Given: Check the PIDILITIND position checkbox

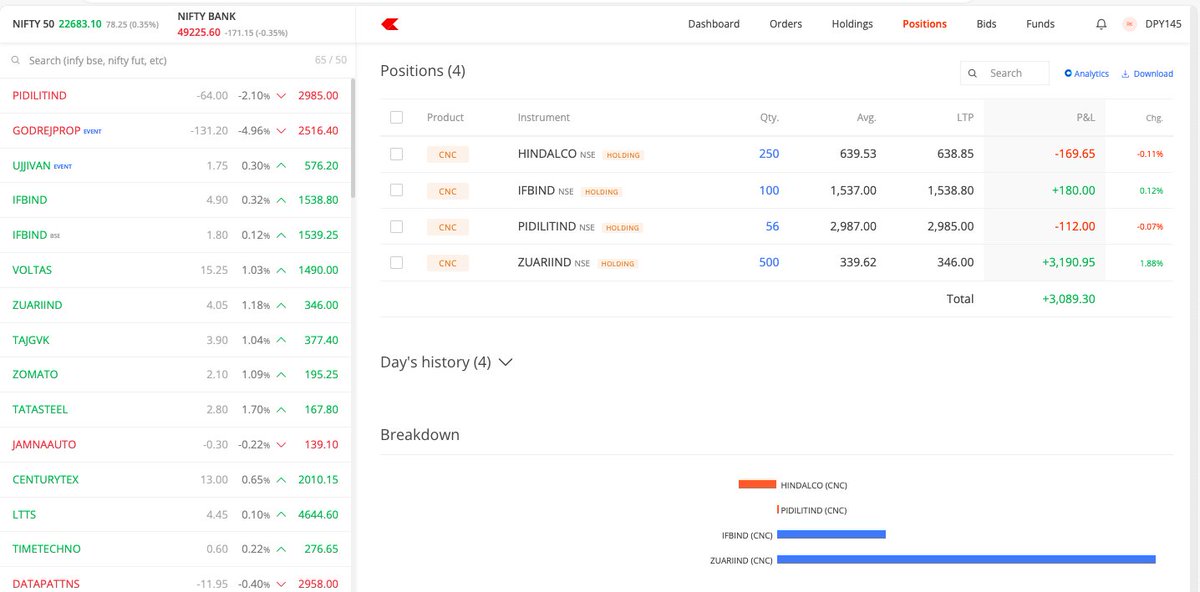Looking at the screenshot, I should point(397,226).
